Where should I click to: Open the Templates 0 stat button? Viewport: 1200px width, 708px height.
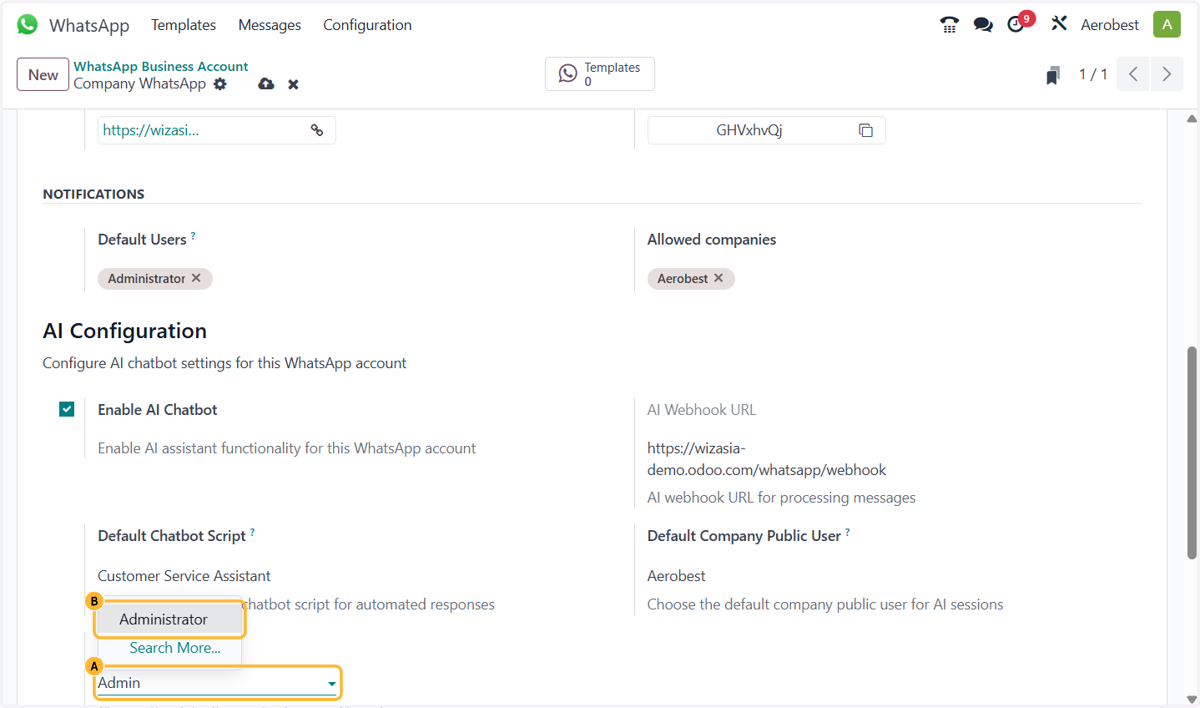pos(600,74)
